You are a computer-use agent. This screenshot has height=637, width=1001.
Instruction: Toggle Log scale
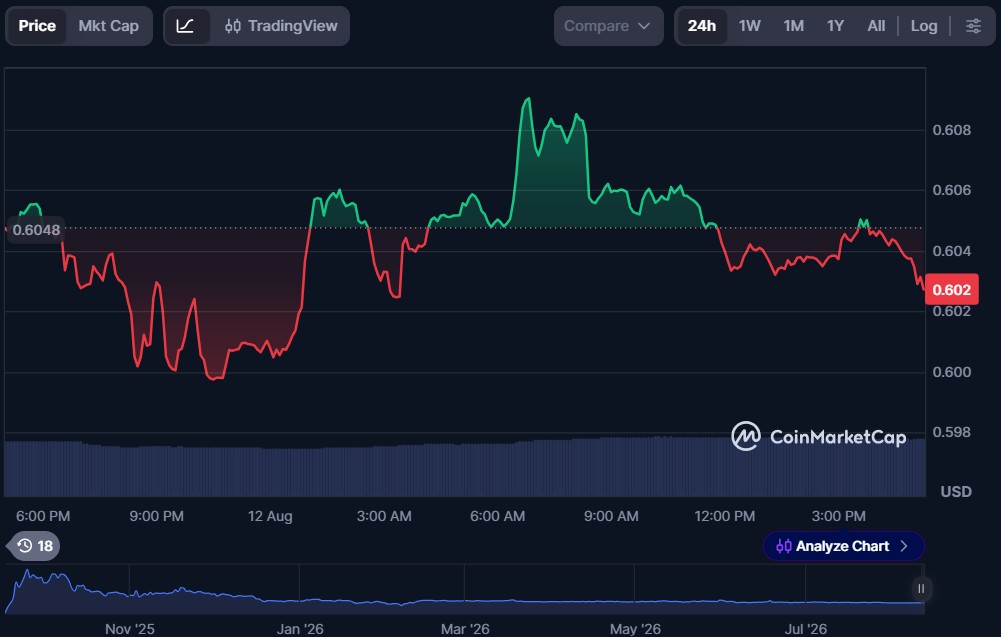tap(924, 26)
